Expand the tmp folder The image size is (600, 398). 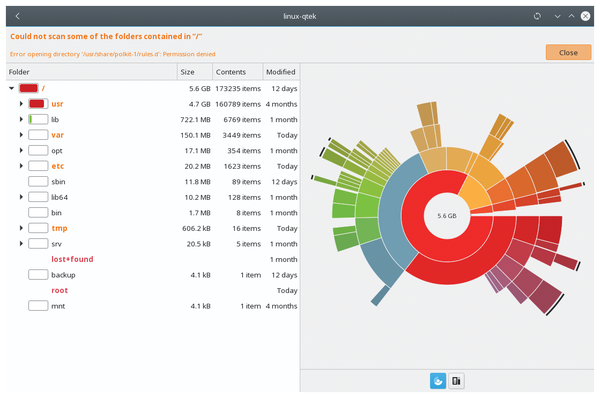pyautogui.click(x=21, y=228)
